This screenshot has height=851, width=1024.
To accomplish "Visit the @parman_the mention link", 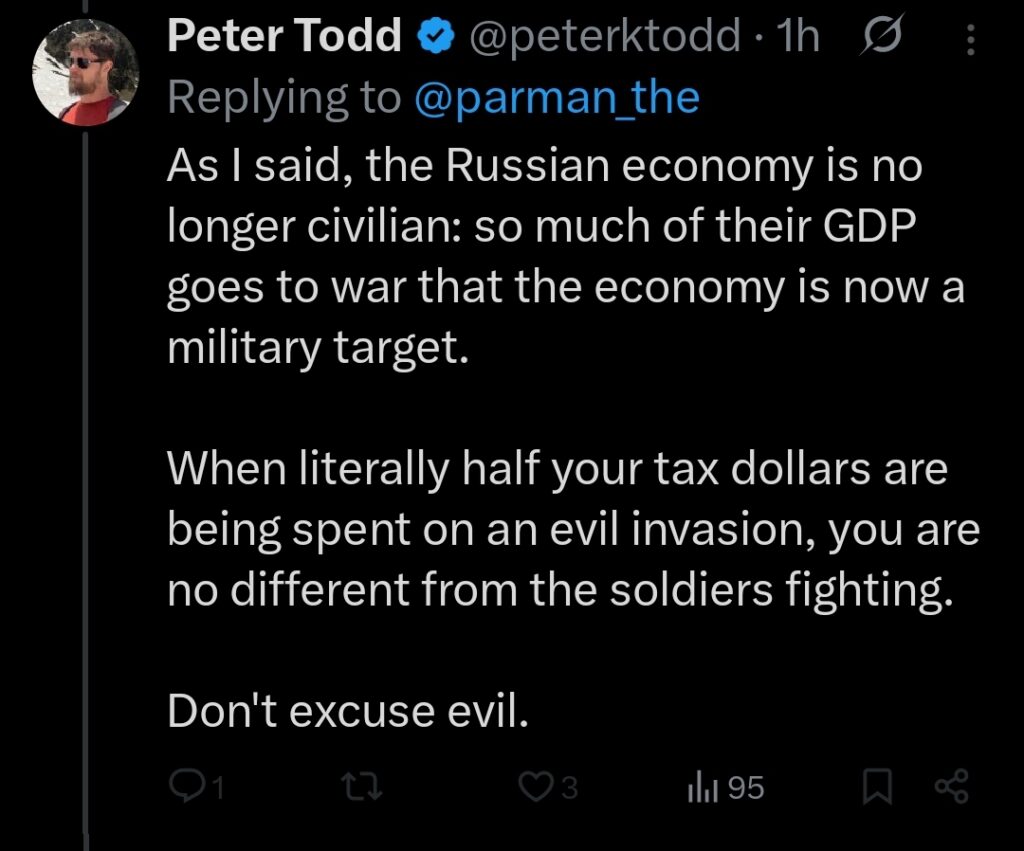I will (555, 98).
